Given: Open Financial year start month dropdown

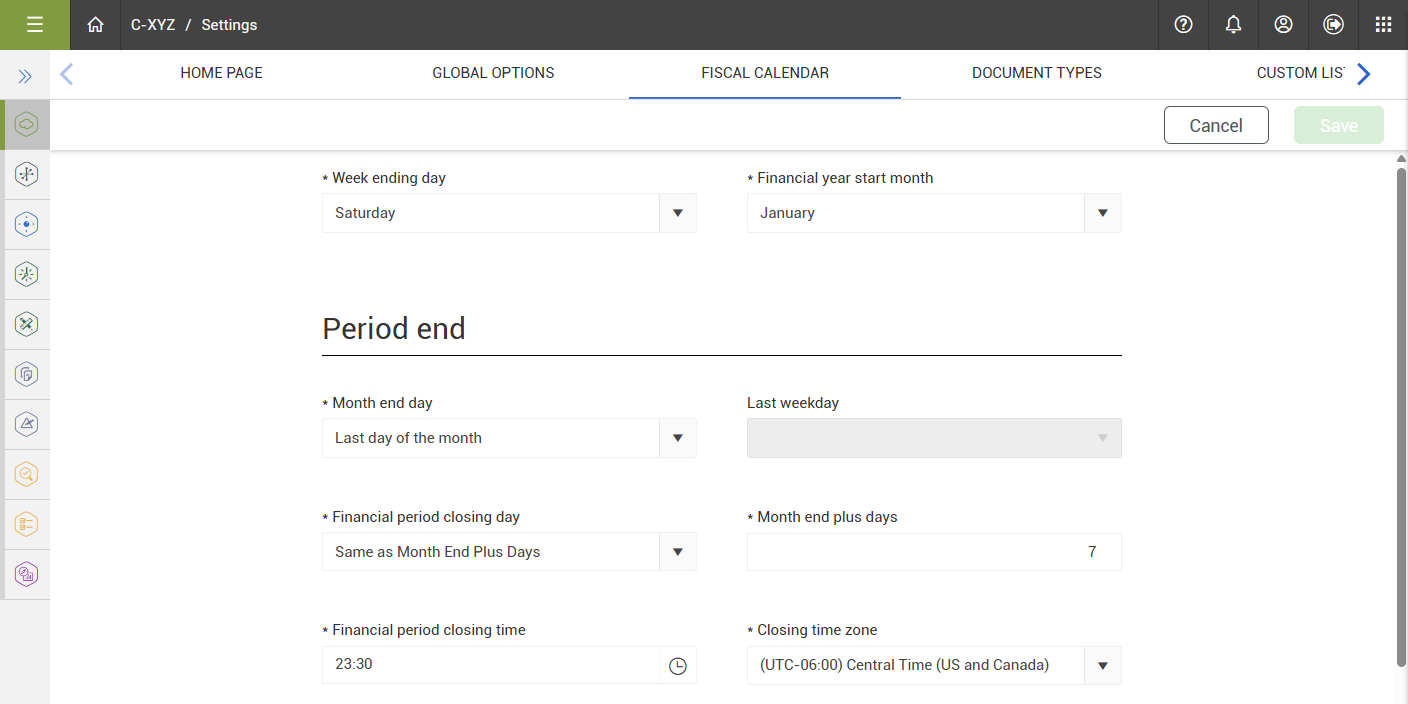Looking at the screenshot, I should (x=1102, y=213).
